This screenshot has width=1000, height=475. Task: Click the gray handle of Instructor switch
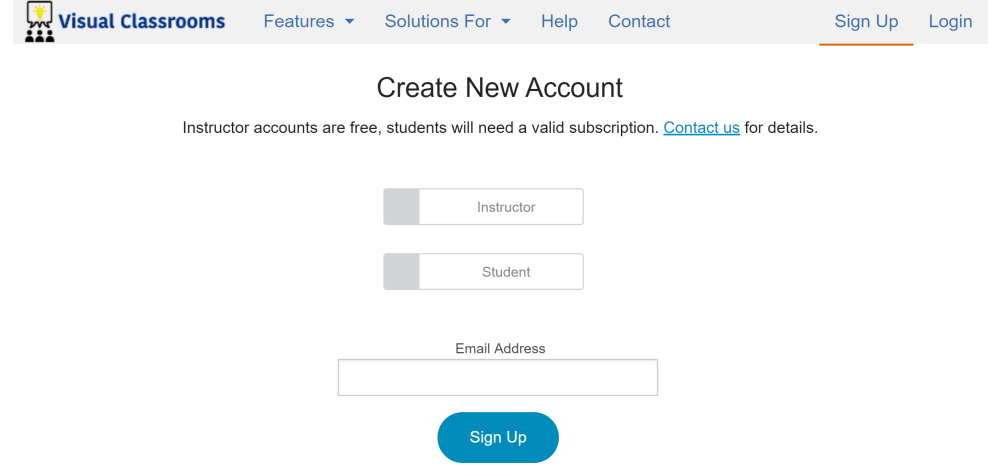401,207
